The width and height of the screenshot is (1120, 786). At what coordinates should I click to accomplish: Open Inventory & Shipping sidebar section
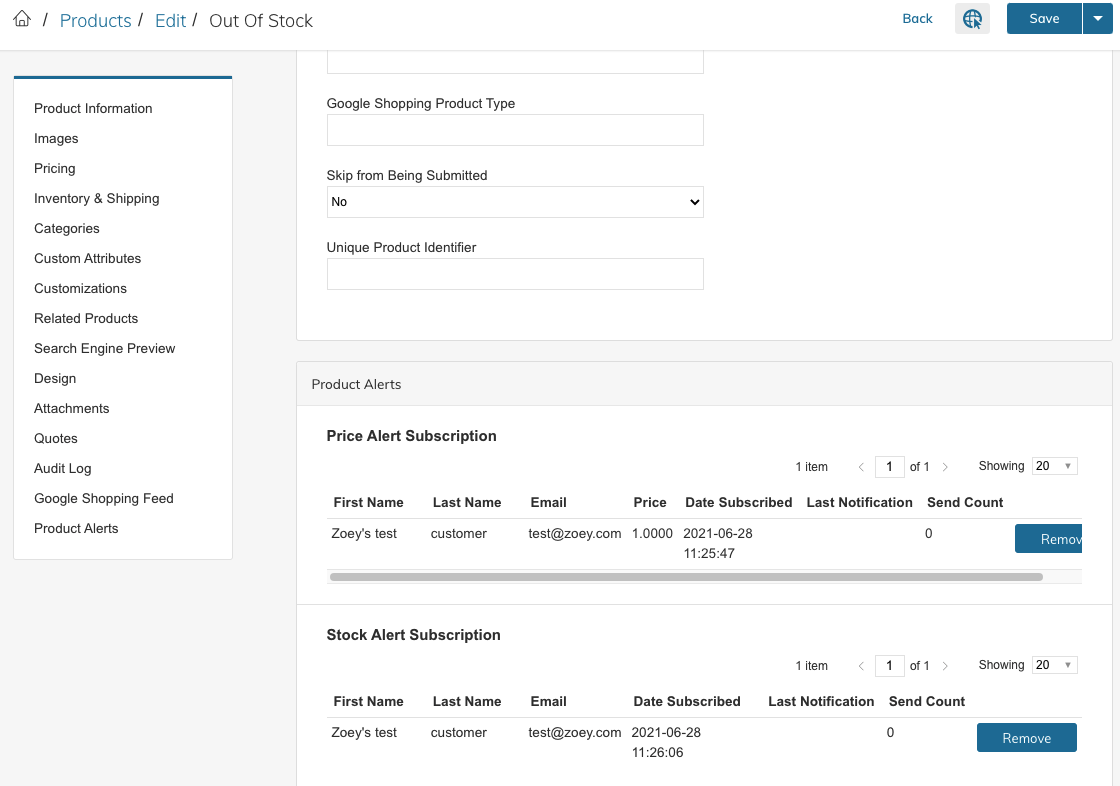[x=96, y=199]
